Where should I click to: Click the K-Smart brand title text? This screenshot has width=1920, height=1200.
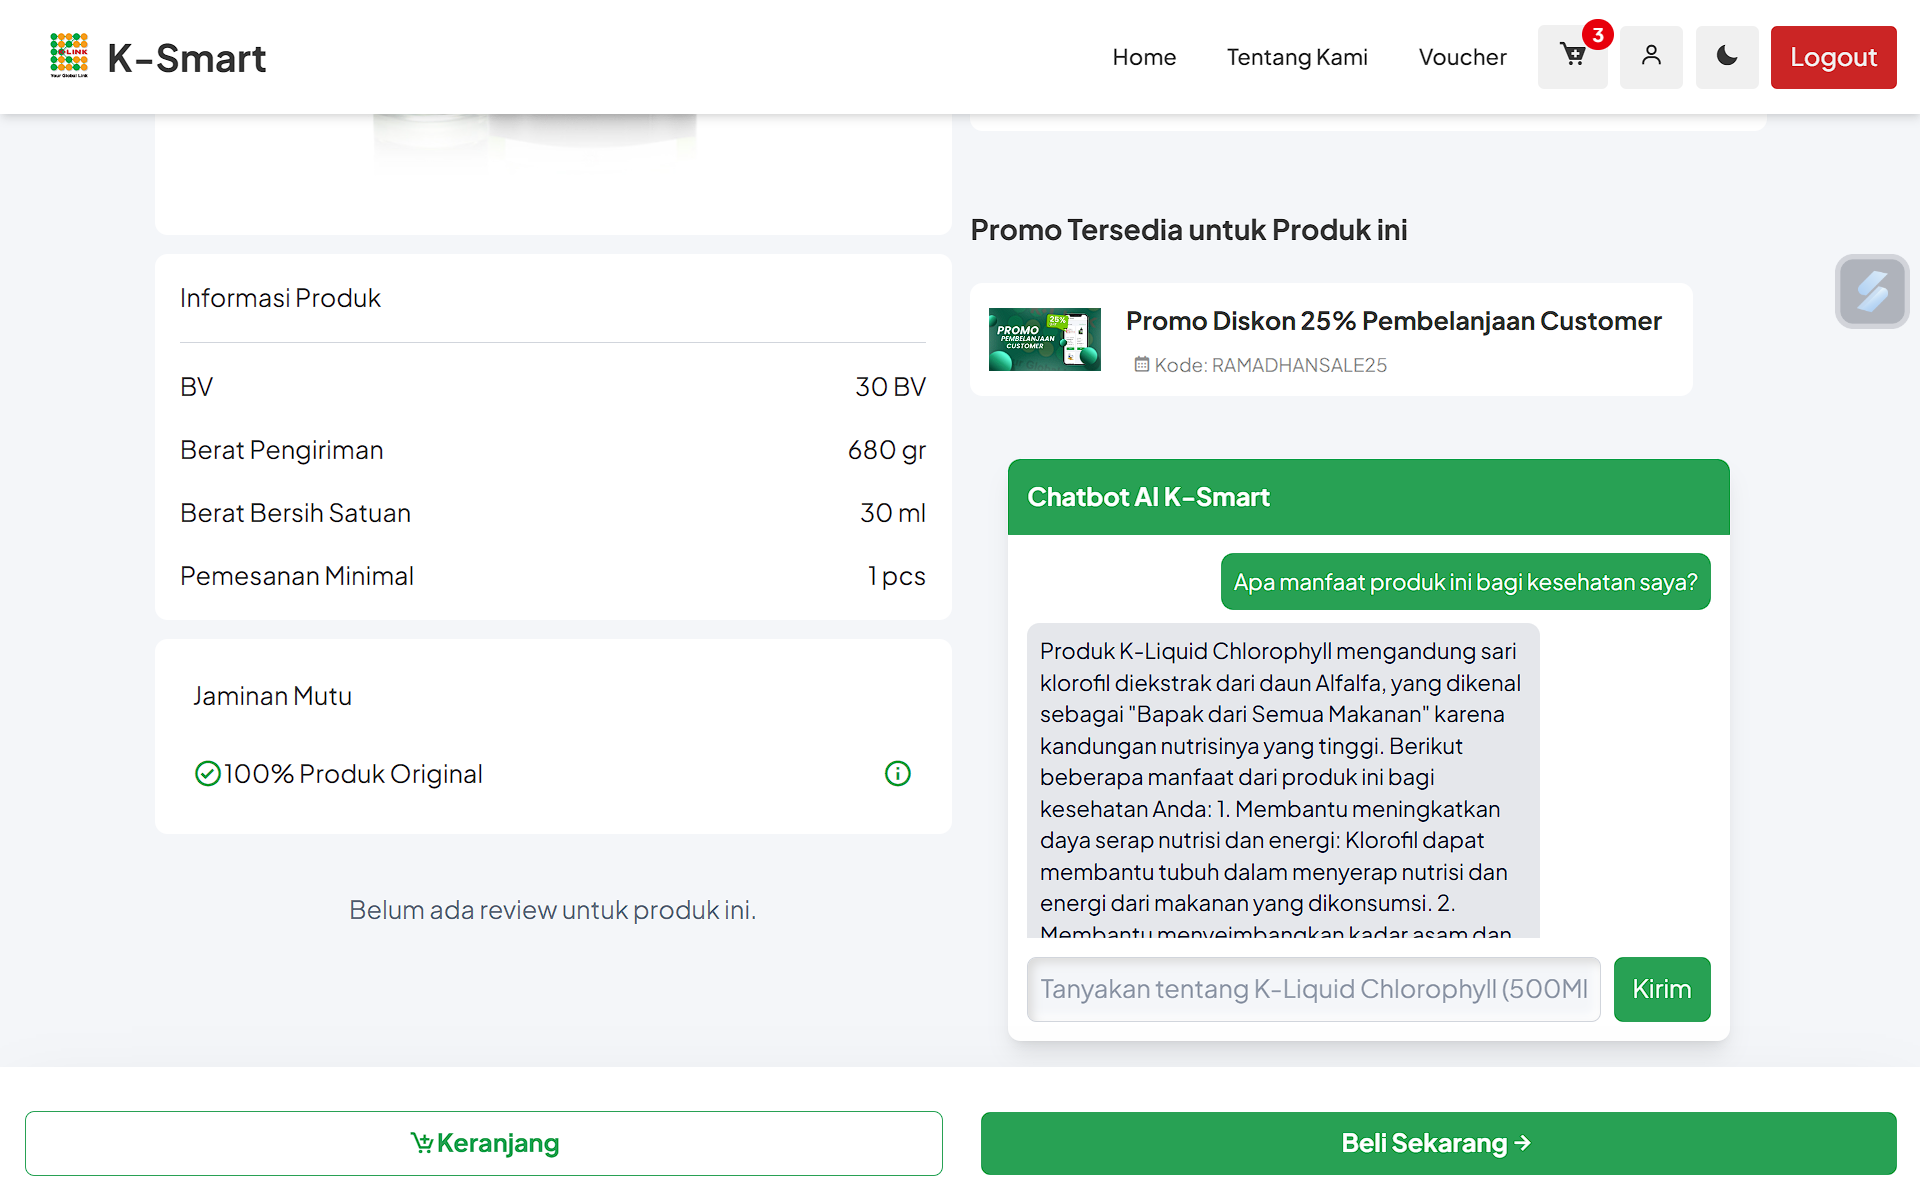tap(186, 58)
